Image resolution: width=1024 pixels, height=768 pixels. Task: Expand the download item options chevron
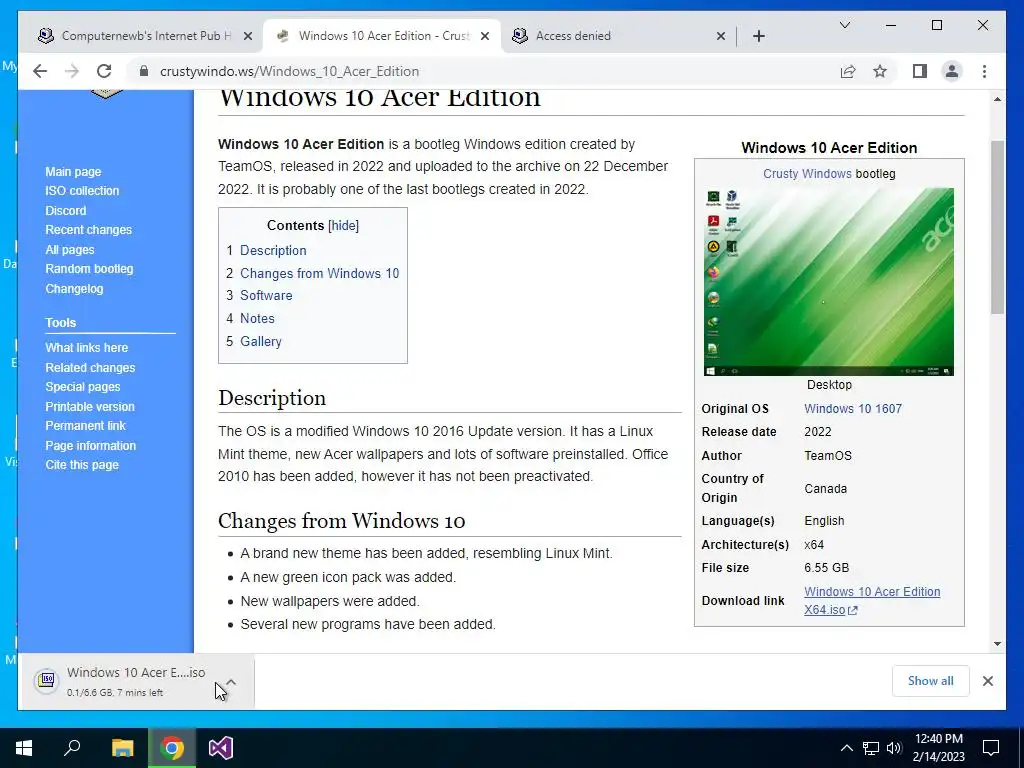tap(231, 681)
